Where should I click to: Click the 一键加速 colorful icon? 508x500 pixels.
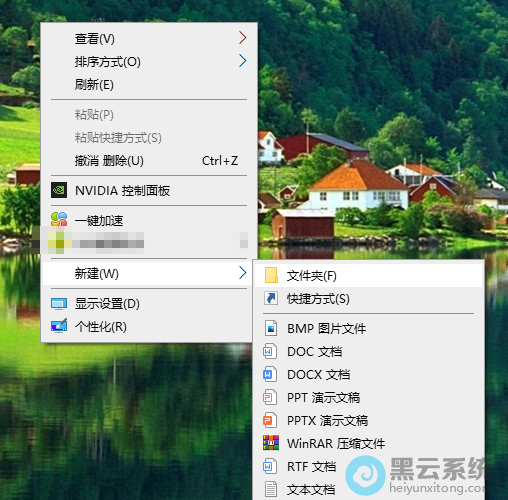[x=59, y=220]
